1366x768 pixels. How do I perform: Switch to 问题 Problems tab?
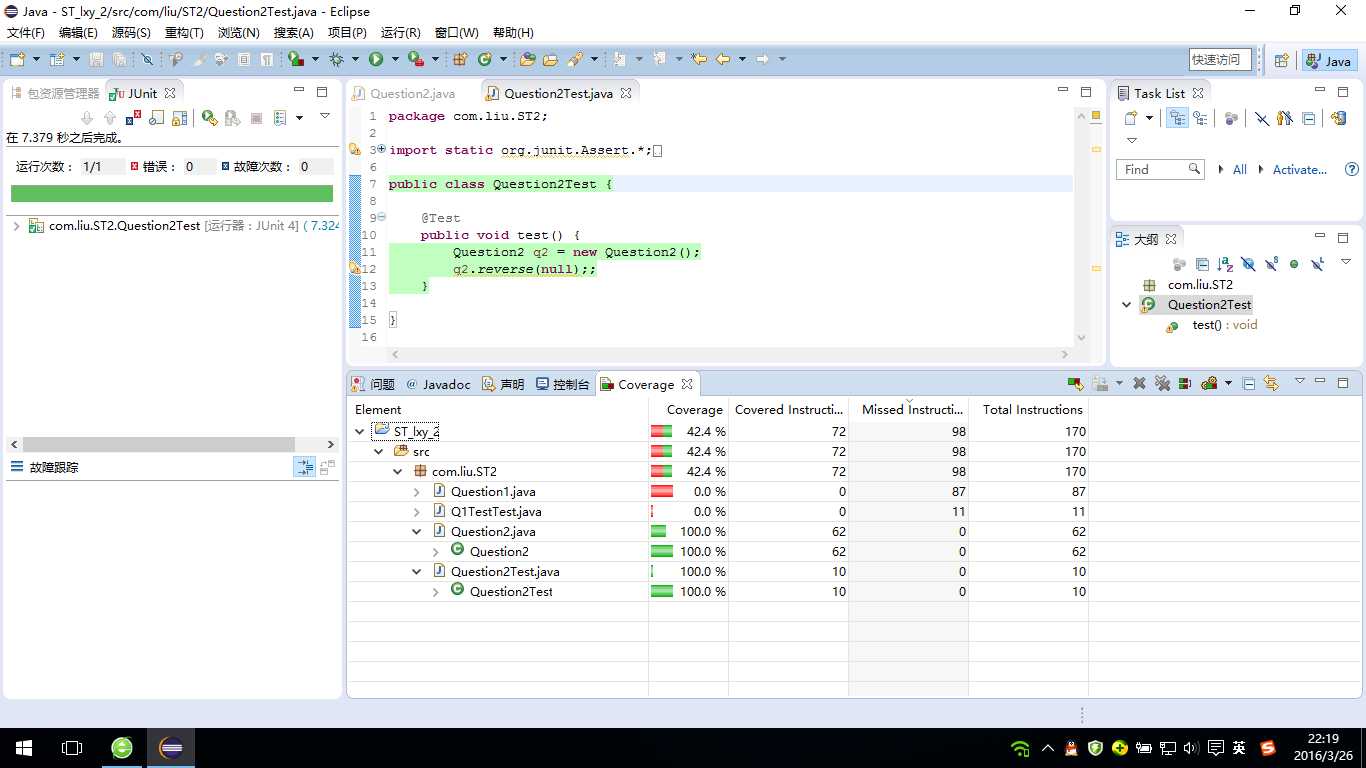tap(373, 384)
